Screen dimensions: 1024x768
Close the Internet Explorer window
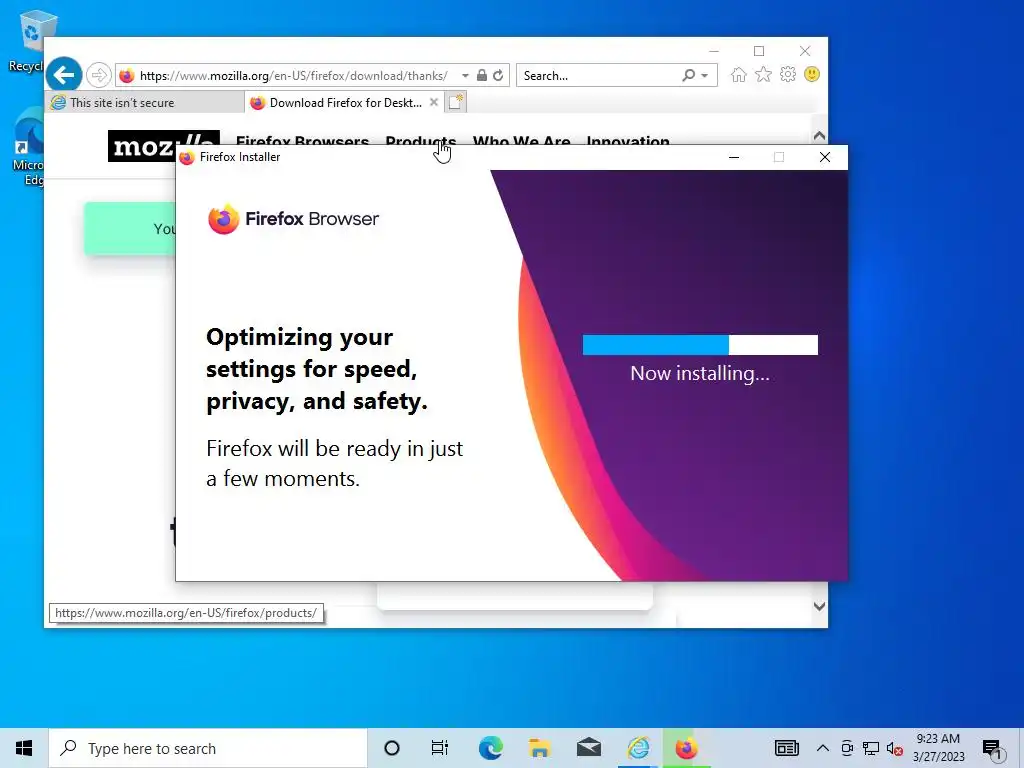click(805, 51)
